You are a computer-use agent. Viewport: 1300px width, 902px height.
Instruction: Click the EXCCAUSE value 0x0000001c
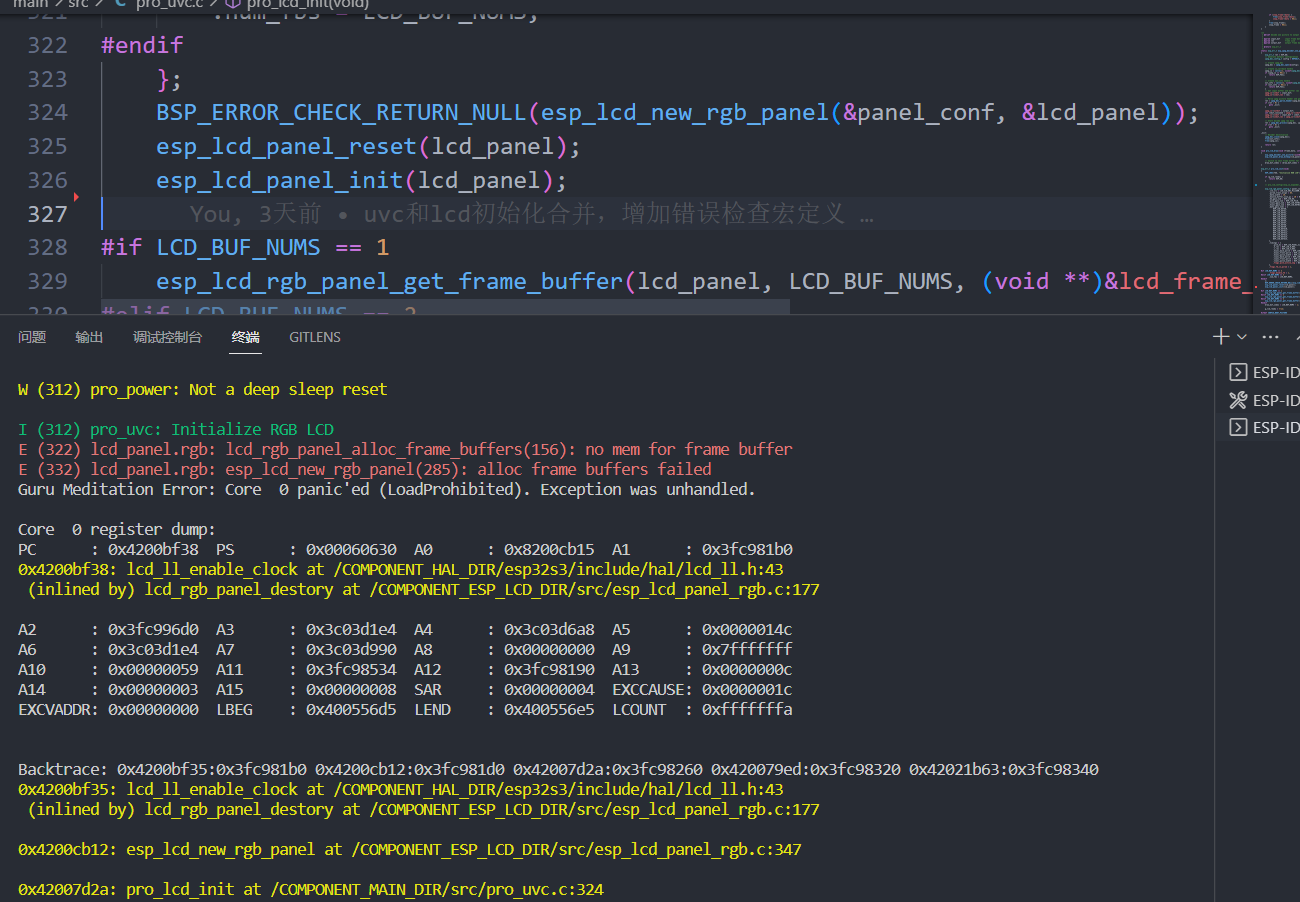[x=747, y=689]
